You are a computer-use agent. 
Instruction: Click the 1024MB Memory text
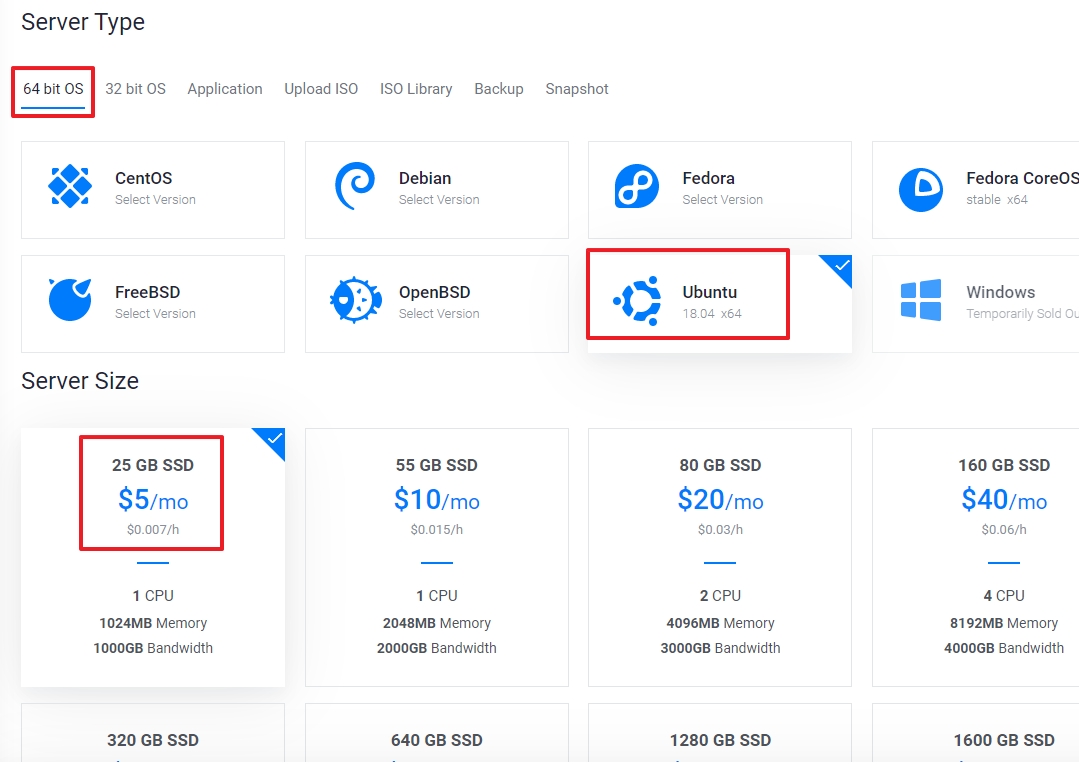click(153, 623)
